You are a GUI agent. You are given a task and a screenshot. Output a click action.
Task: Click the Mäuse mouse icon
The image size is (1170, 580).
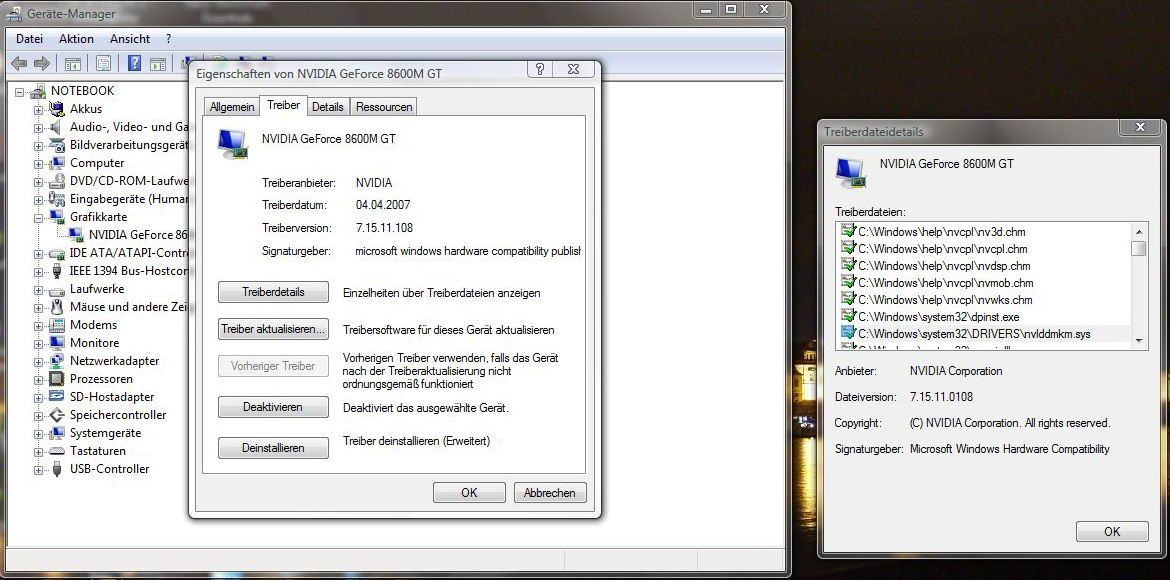pos(57,307)
